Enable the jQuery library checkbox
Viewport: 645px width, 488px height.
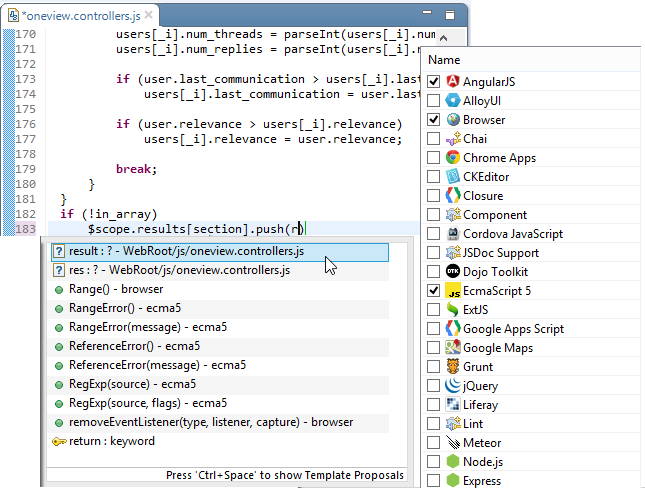coord(433,385)
